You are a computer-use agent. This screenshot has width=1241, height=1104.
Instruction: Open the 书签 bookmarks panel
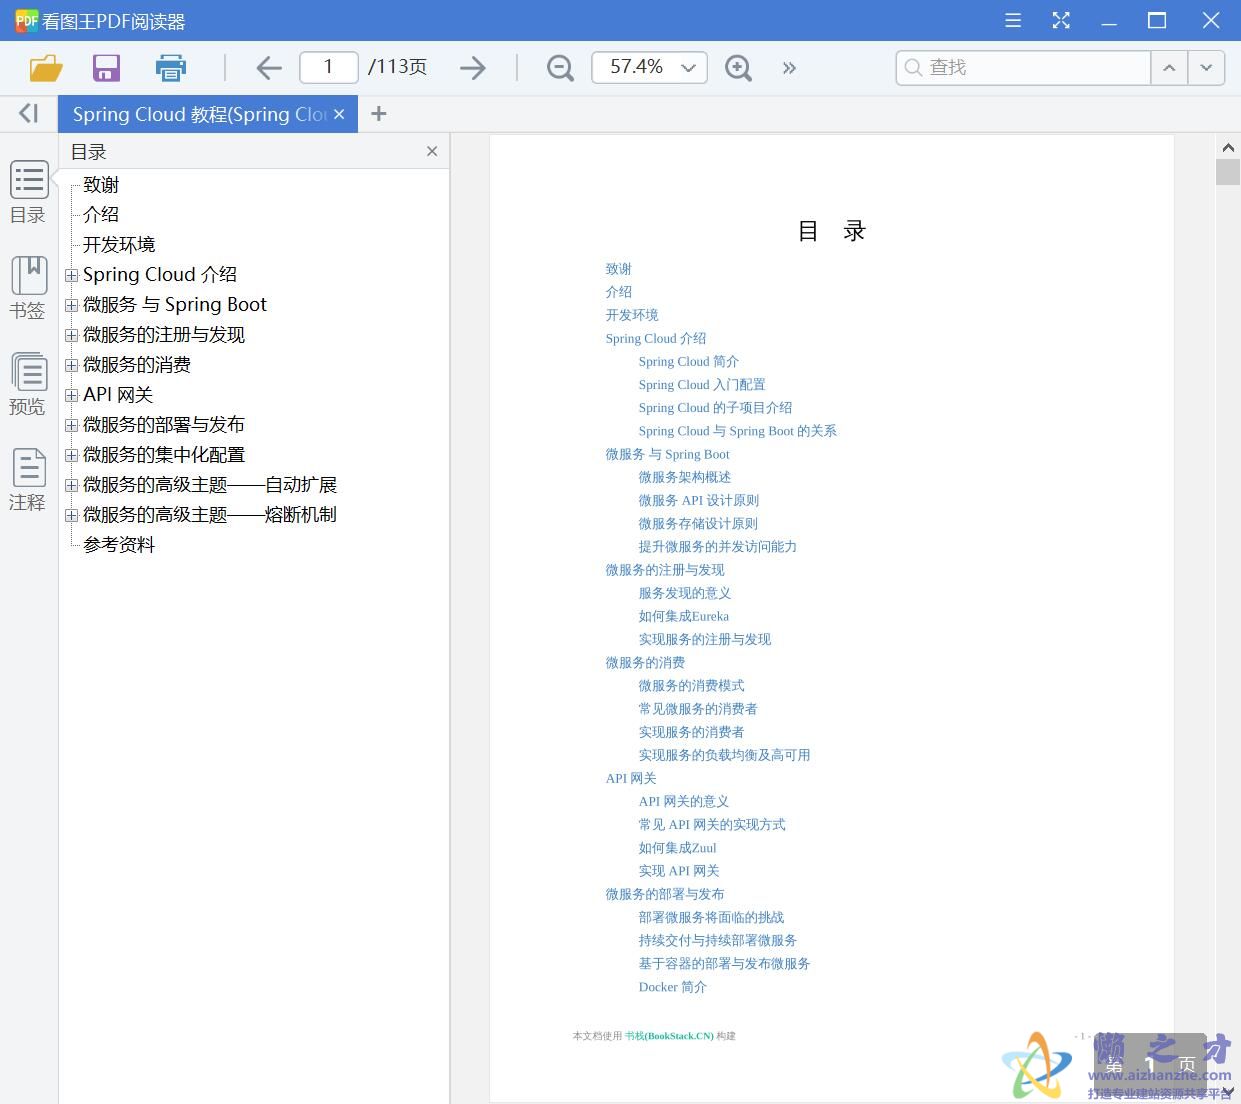(x=29, y=288)
